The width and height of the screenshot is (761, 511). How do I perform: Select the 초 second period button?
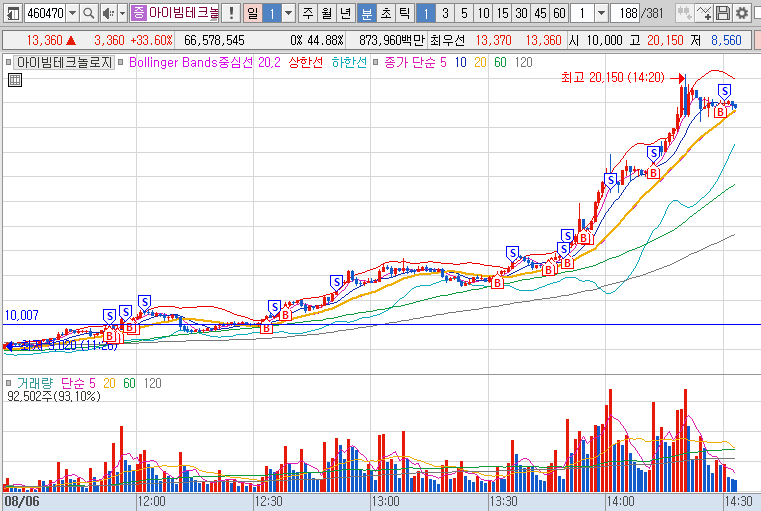click(x=385, y=13)
